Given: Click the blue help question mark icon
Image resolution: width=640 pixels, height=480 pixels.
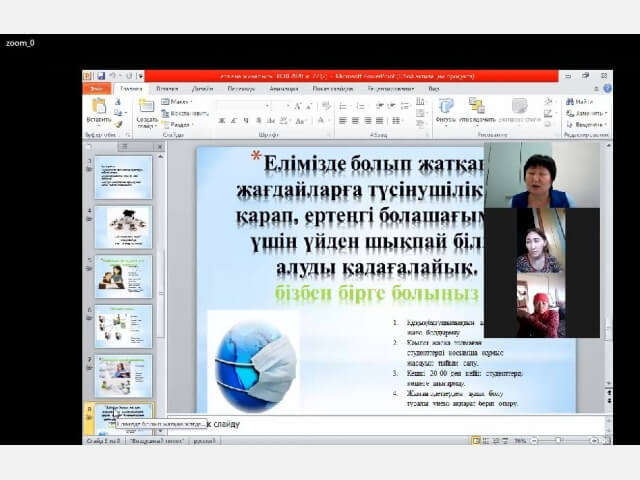Looking at the screenshot, I should pyautogui.click(x=607, y=89).
